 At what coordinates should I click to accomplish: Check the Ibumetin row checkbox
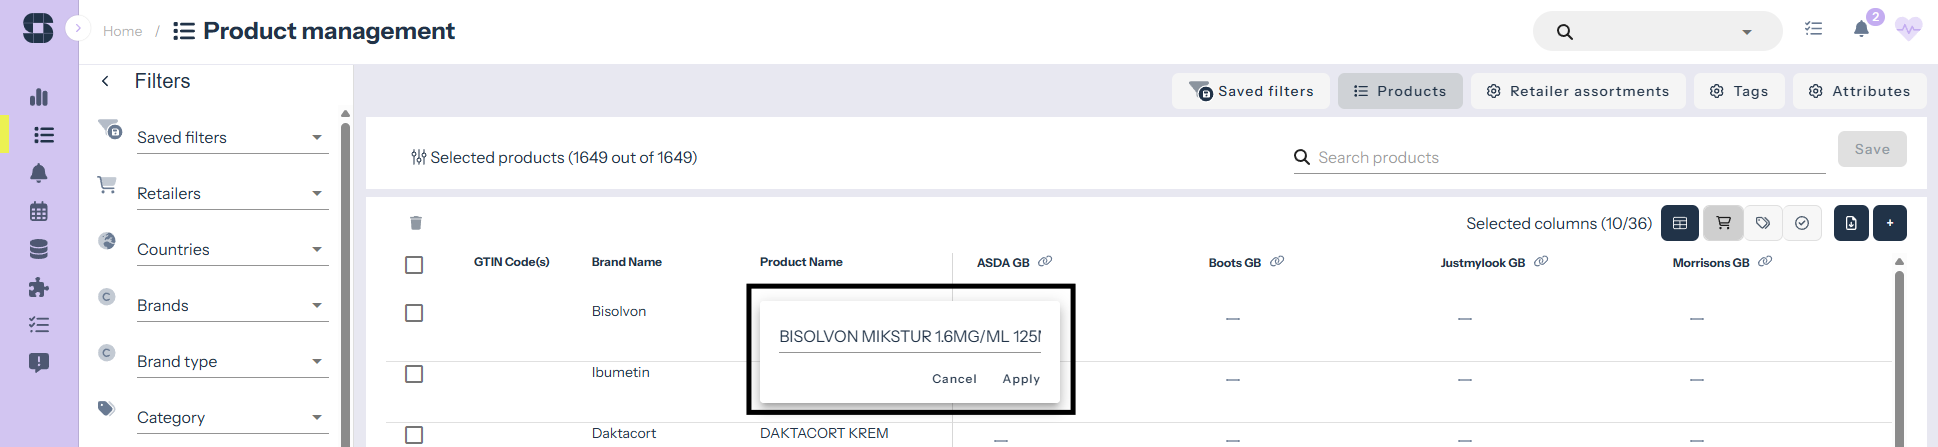pos(414,374)
